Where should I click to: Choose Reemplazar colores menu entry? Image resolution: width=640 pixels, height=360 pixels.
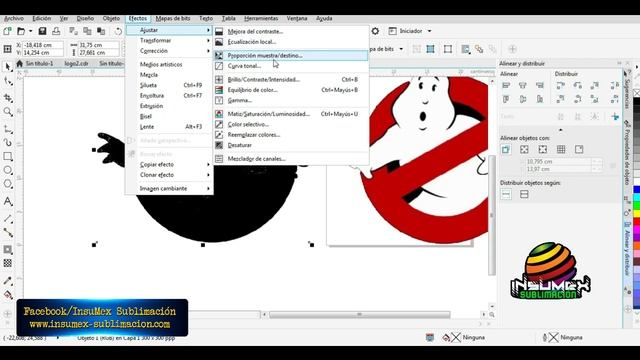291,135
